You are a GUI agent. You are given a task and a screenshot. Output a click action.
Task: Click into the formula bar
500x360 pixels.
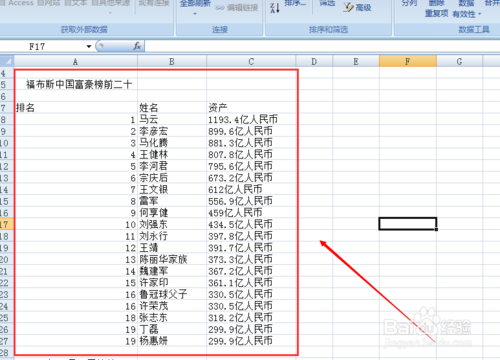pyautogui.click(x=322, y=46)
